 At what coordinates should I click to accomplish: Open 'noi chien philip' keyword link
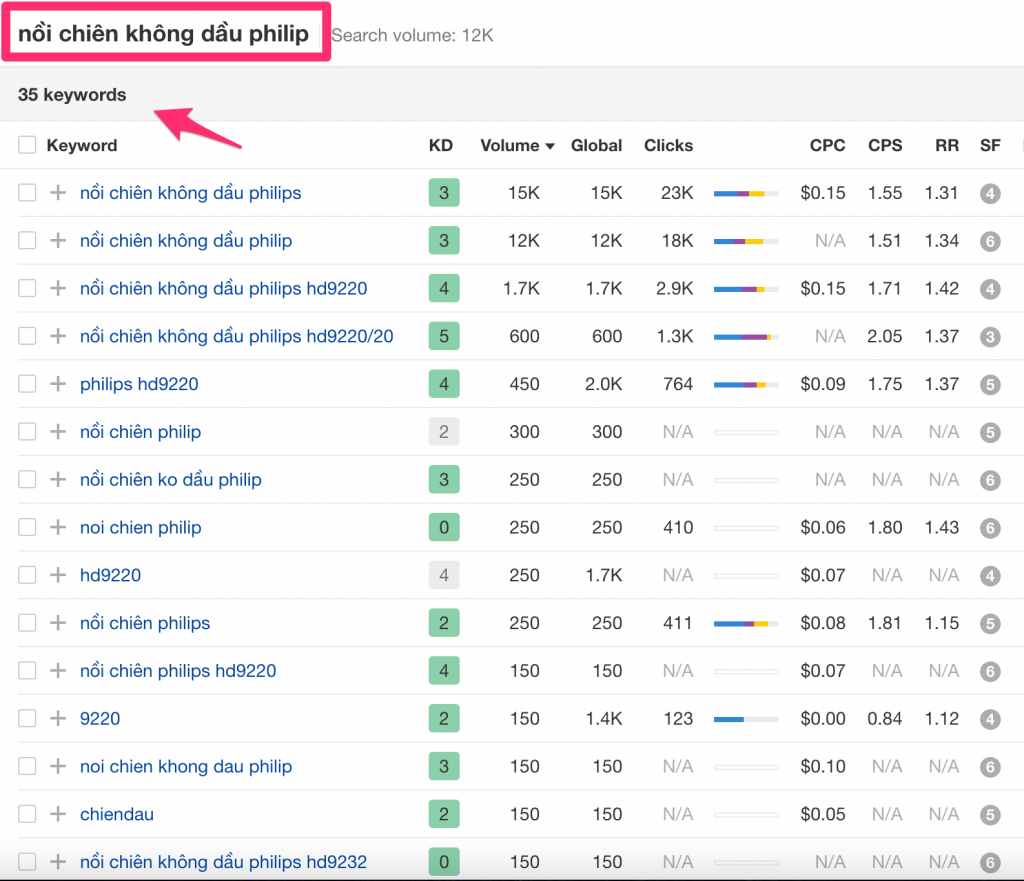coord(140,527)
